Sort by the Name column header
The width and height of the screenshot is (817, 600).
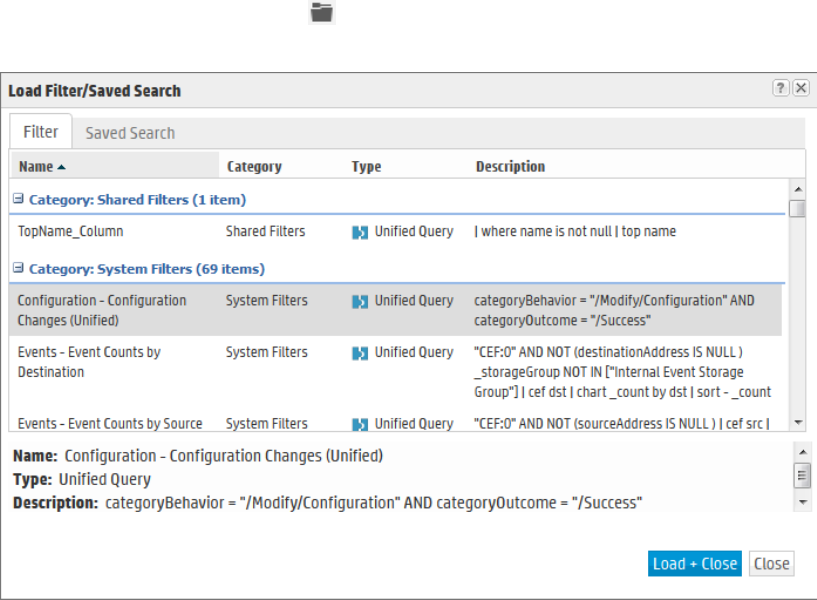pos(40,167)
